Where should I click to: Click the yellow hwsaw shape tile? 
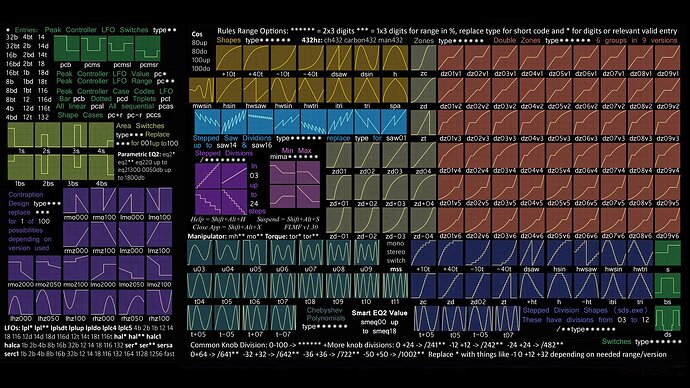(x=256, y=90)
